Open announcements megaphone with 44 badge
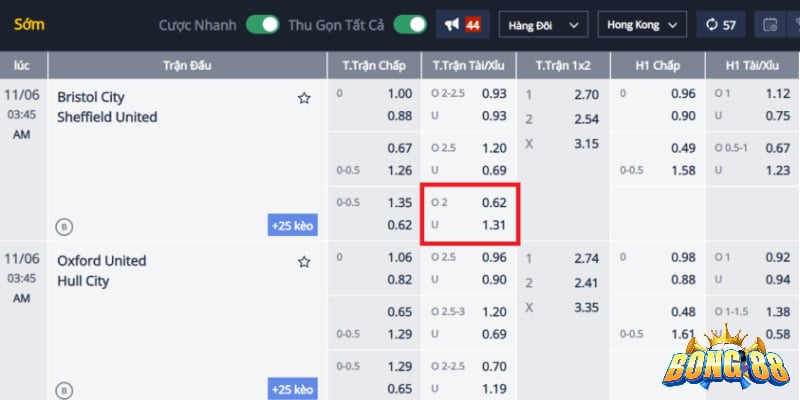Image resolution: width=800 pixels, height=400 pixels. (x=463, y=24)
